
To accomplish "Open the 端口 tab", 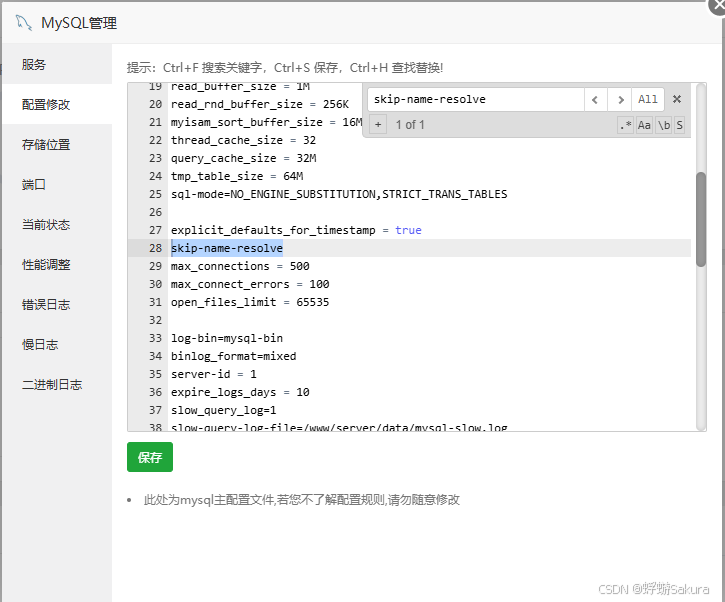I will pos(57,184).
